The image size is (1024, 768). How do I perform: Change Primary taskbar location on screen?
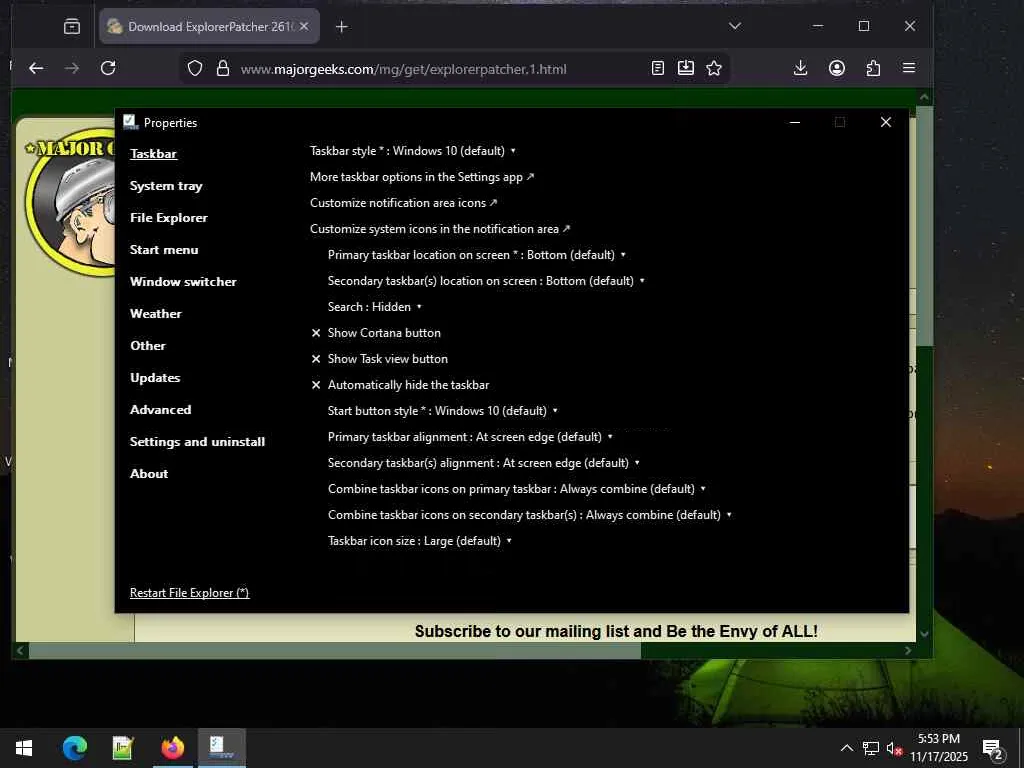477,255
